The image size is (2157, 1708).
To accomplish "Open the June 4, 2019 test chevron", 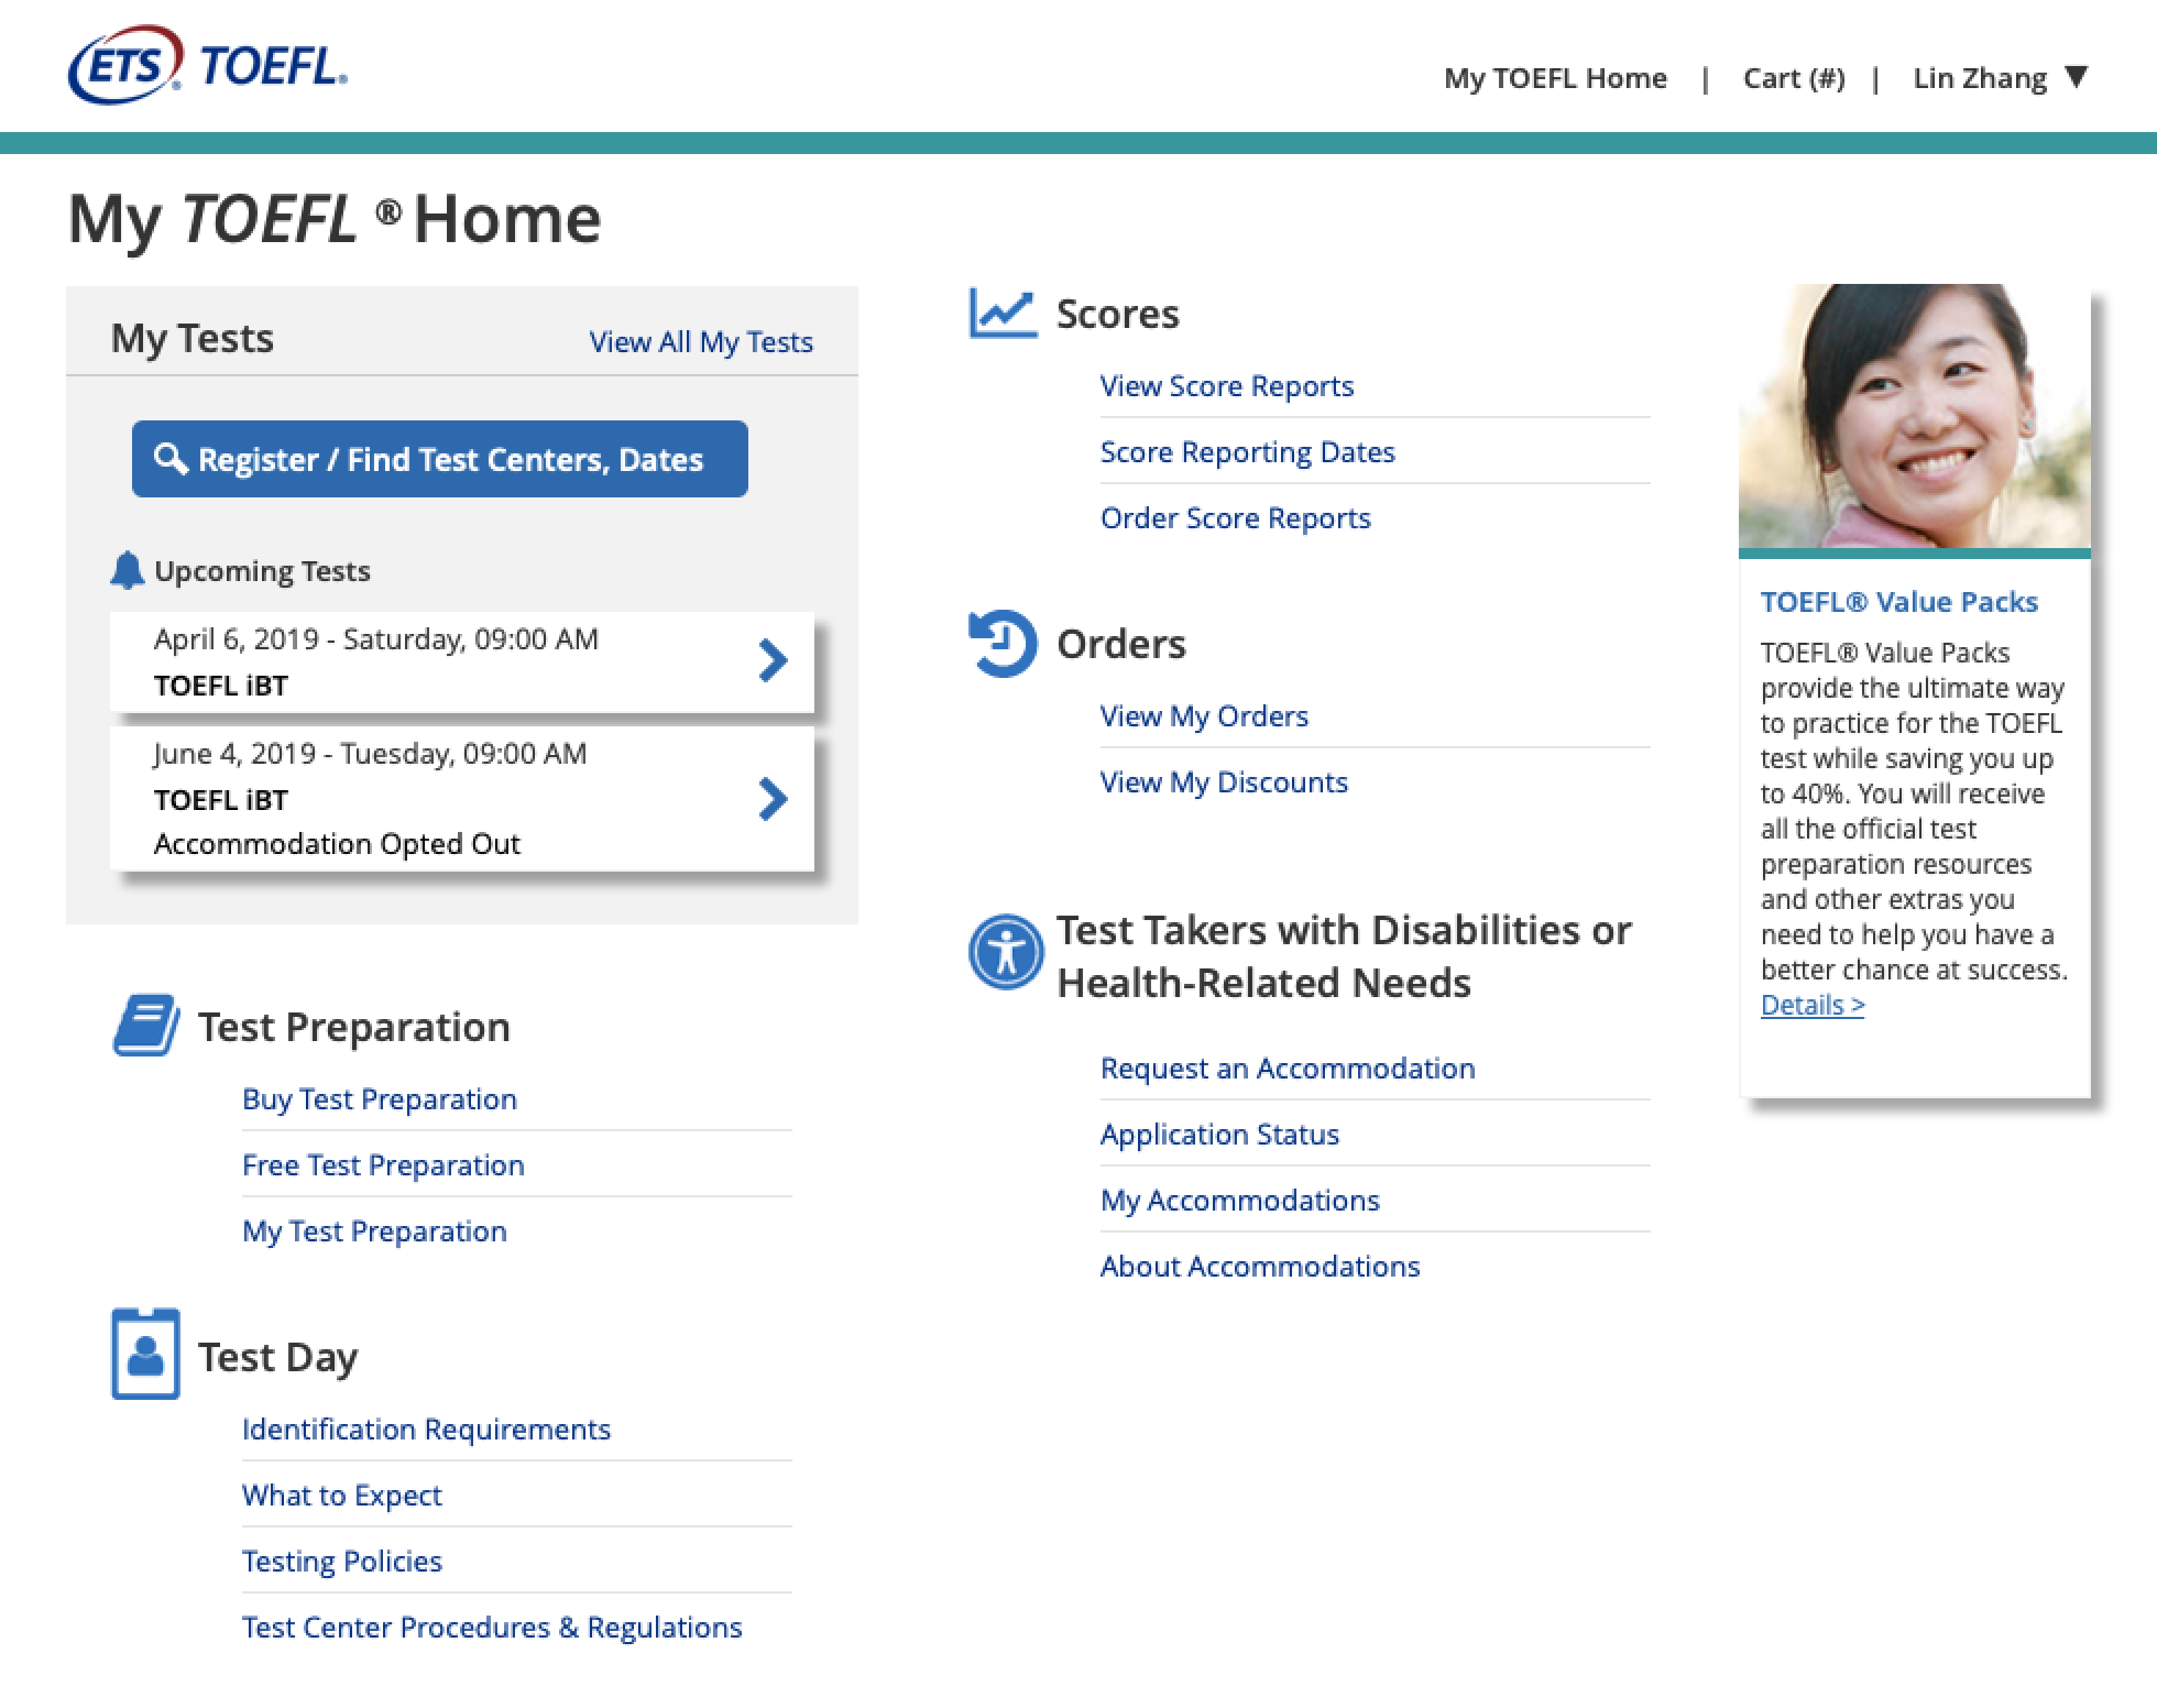I will tap(772, 799).
